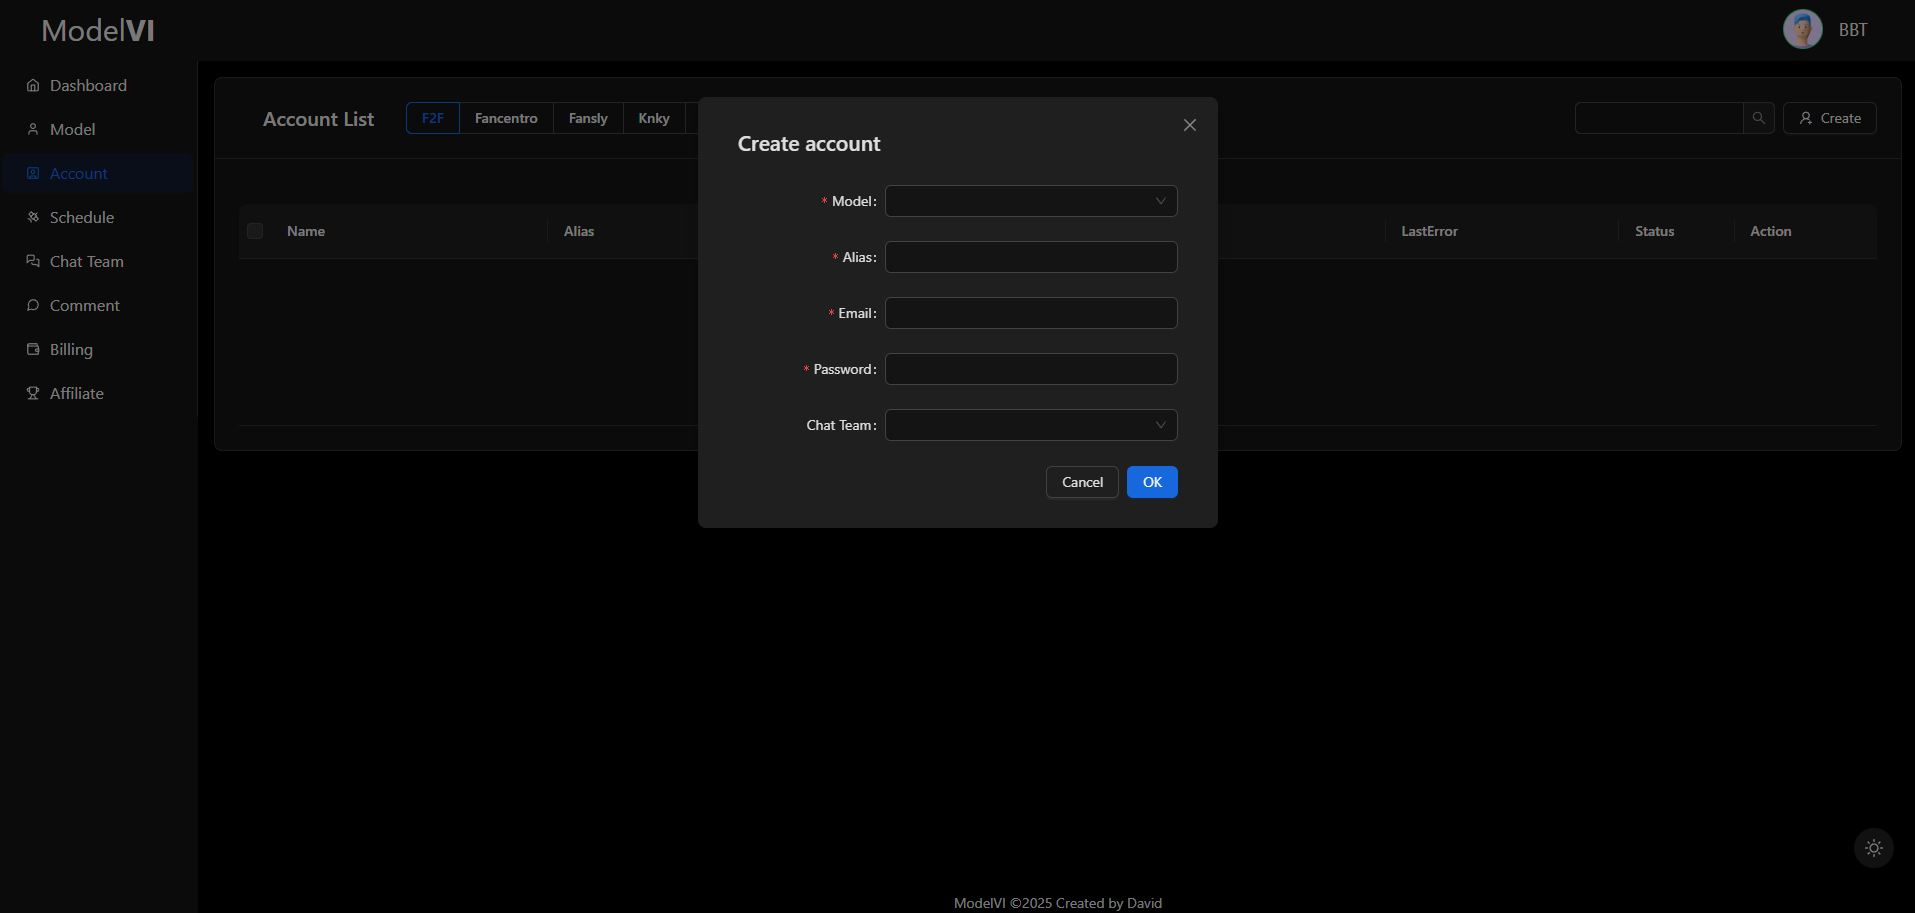The height and width of the screenshot is (913, 1915).
Task: Toggle the light/dark theme sun button
Action: (x=1873, y=848)
